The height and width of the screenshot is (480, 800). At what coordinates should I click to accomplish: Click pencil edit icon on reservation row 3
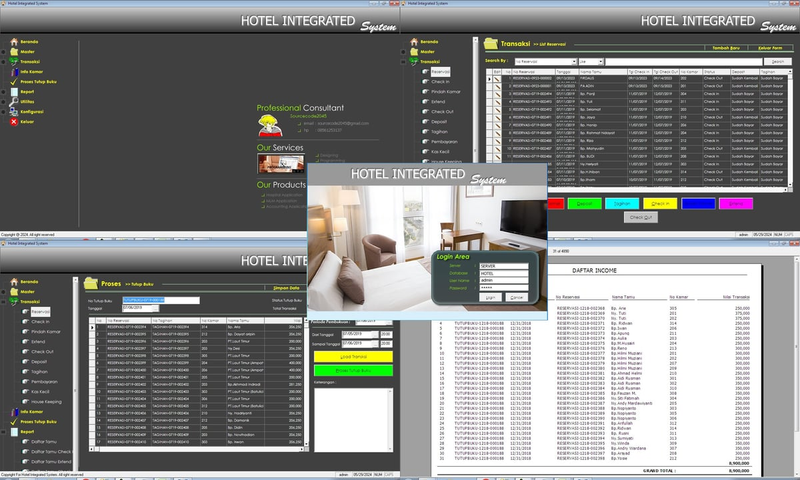click(497, 94)
